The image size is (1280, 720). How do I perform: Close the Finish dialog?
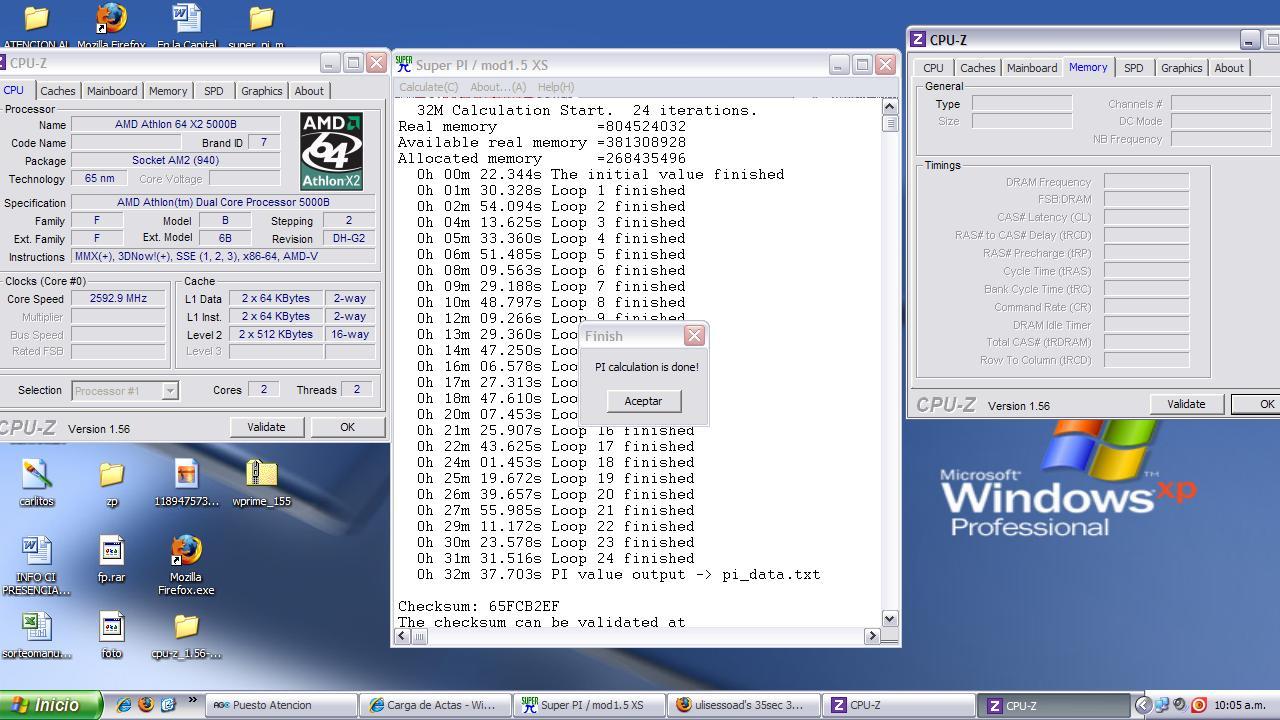point(694,335)
